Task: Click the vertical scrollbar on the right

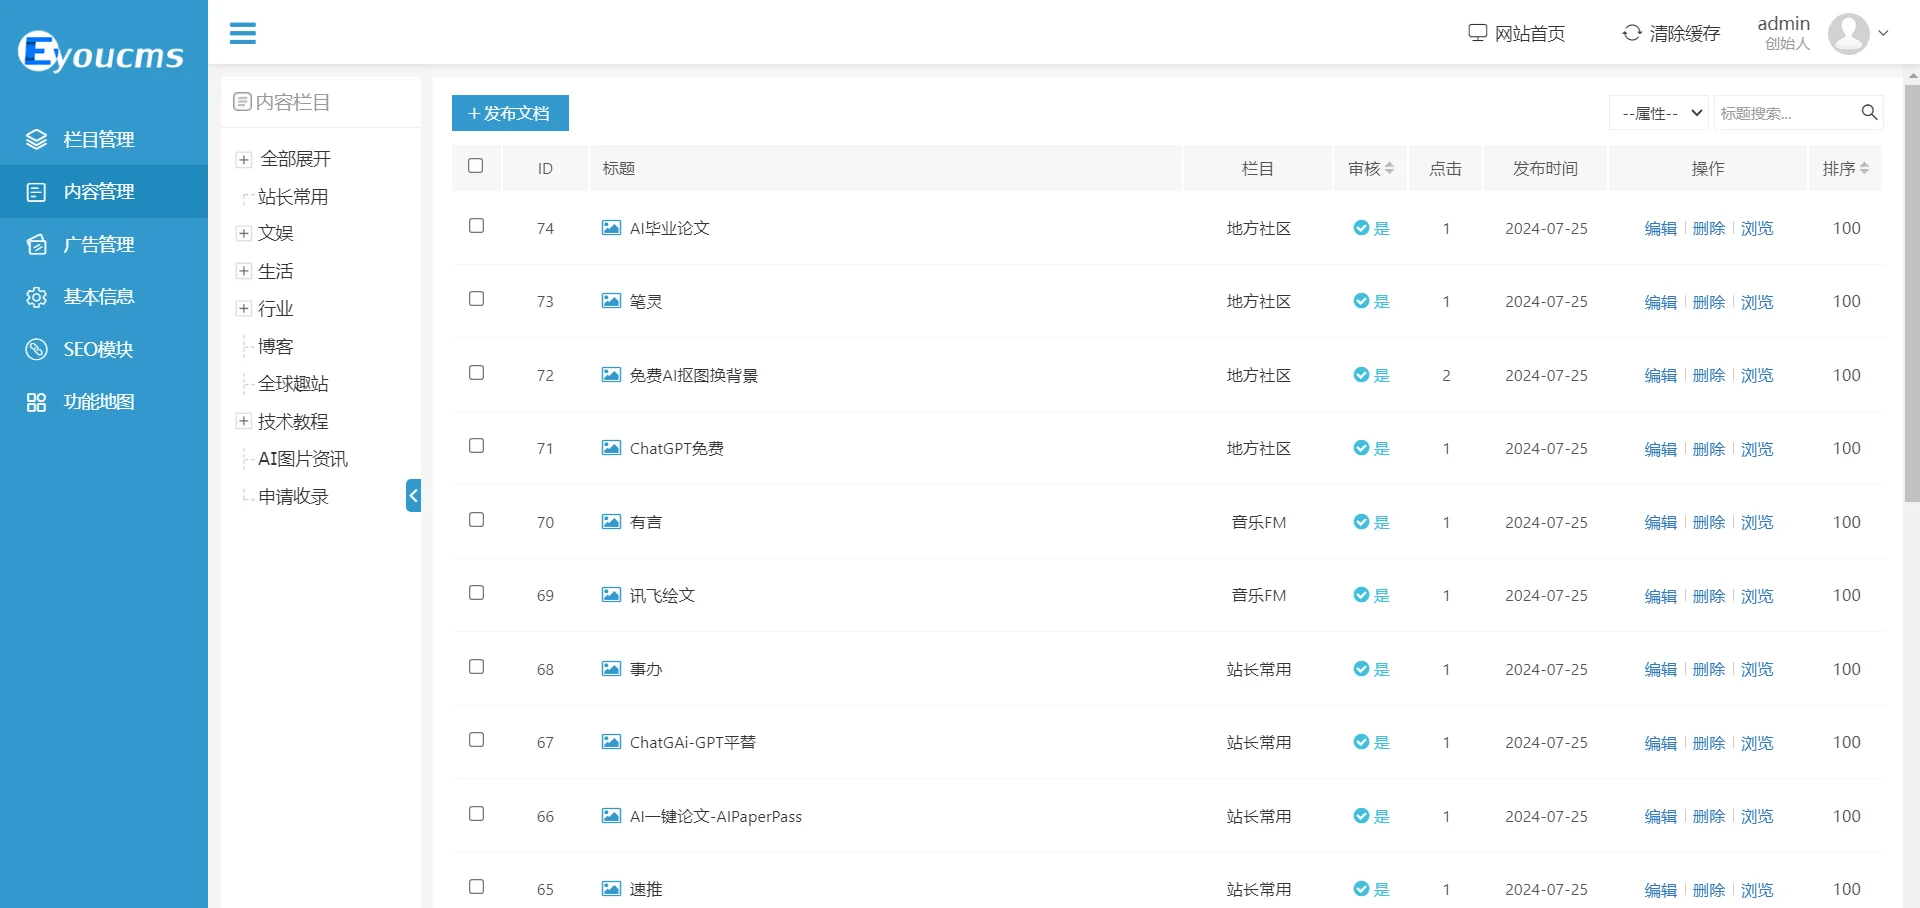Action: point(1911,300)
